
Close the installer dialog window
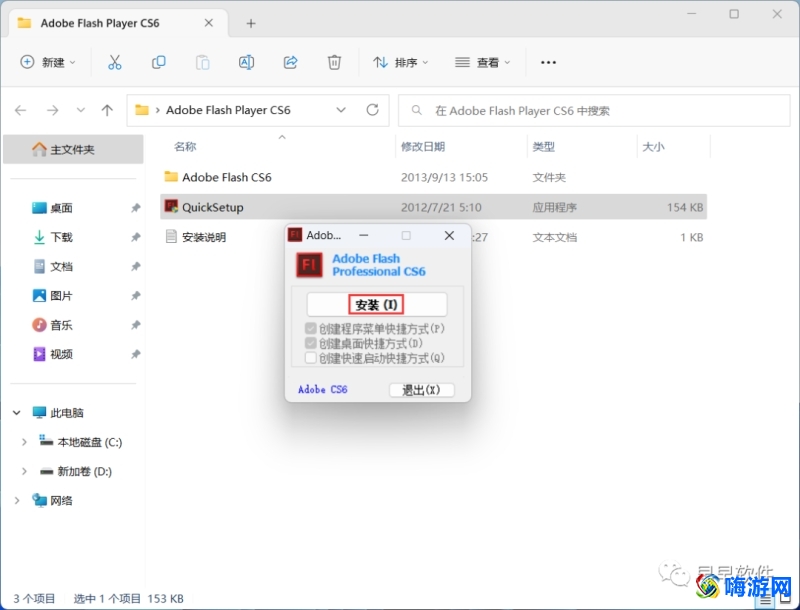(449, 235)
